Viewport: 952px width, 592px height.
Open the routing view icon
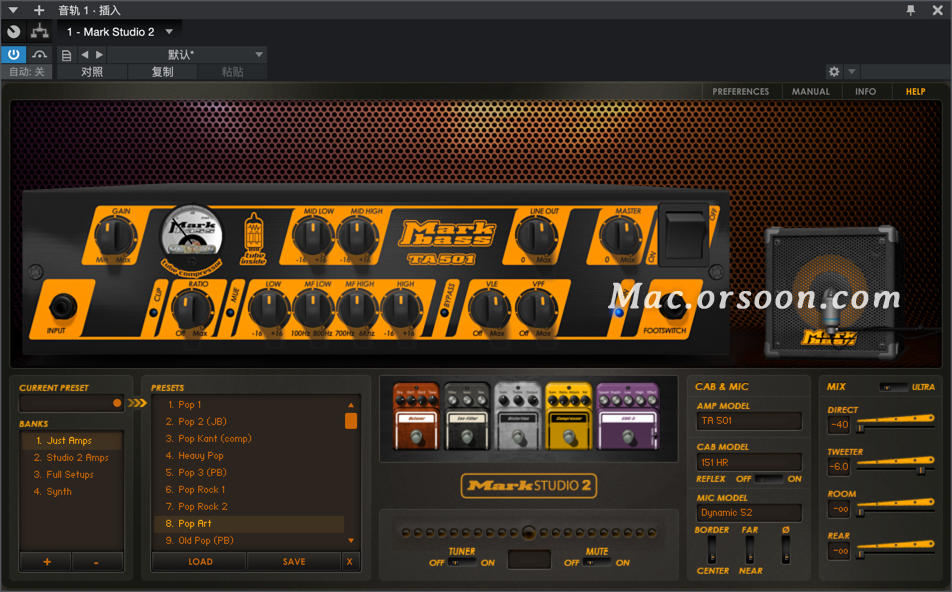click(x=40, y=32)
